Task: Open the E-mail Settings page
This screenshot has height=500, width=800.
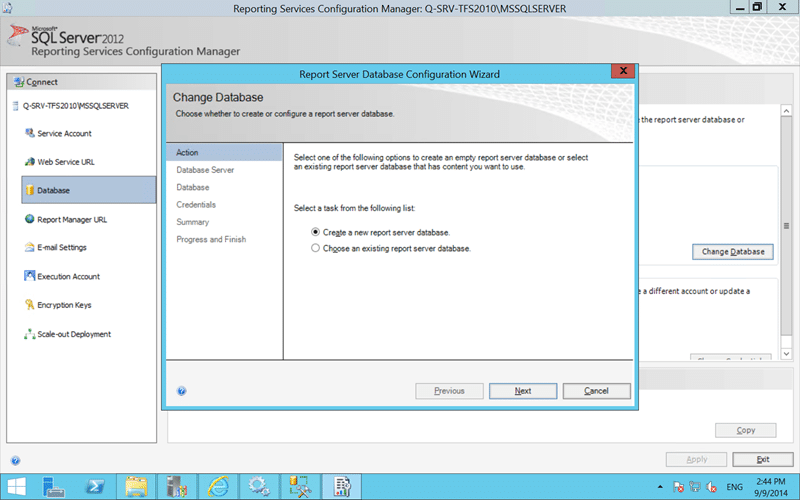Action: coord(62,247)
